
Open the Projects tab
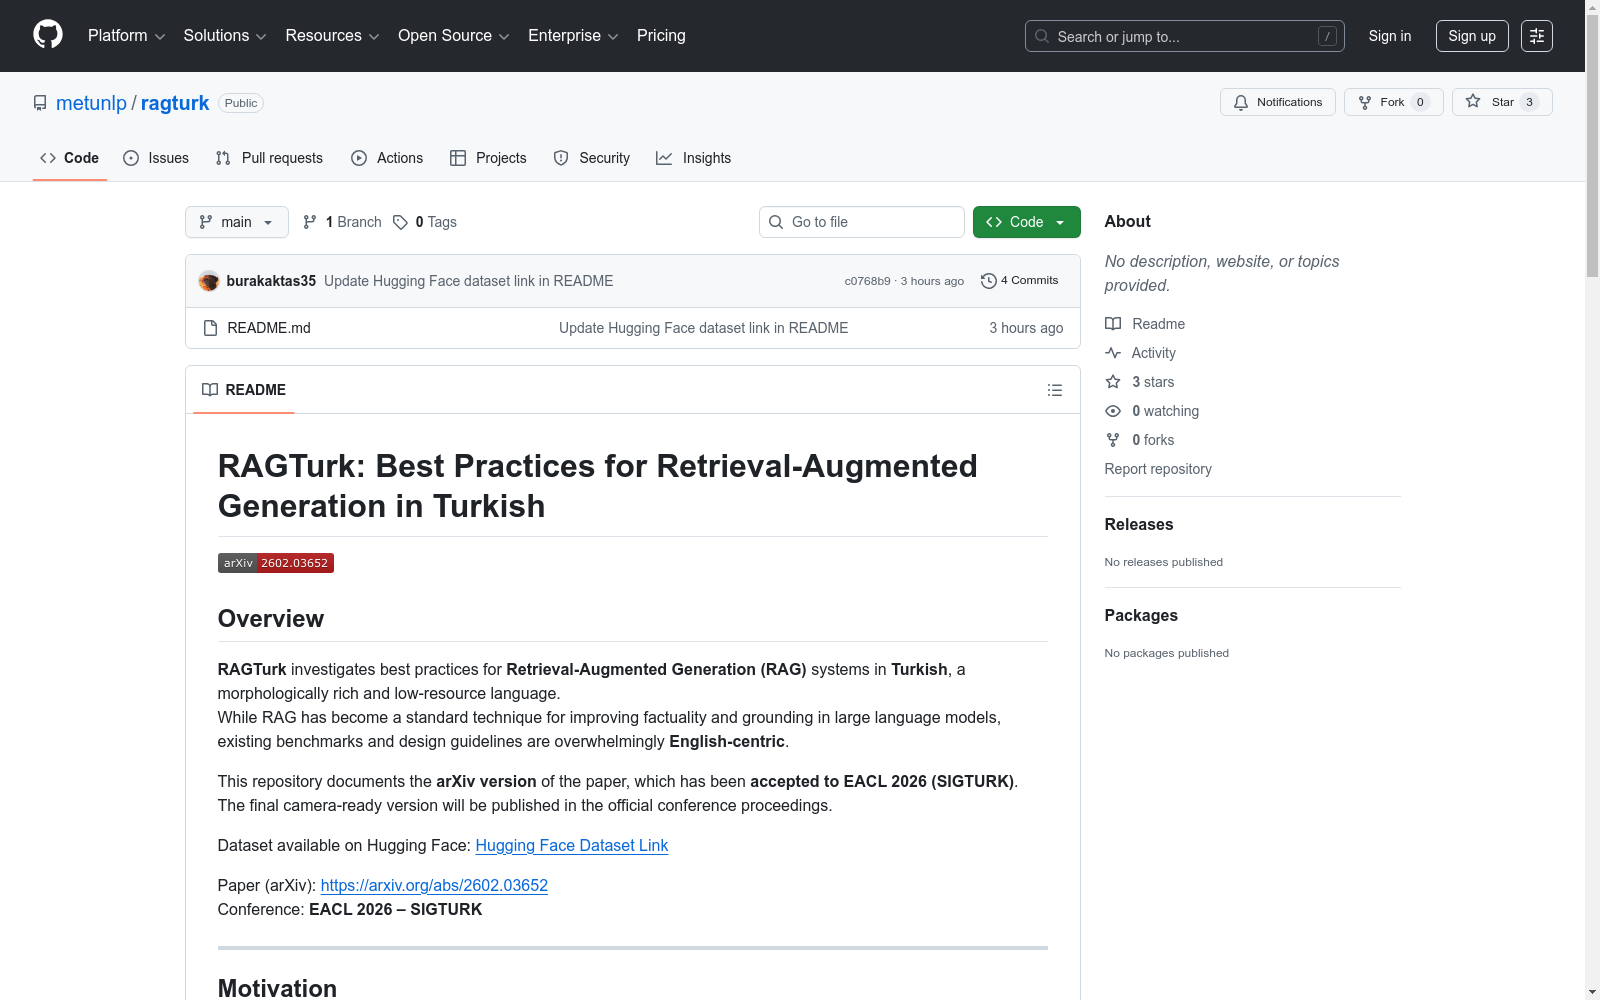pyautogui.click(x=488, y=158)
